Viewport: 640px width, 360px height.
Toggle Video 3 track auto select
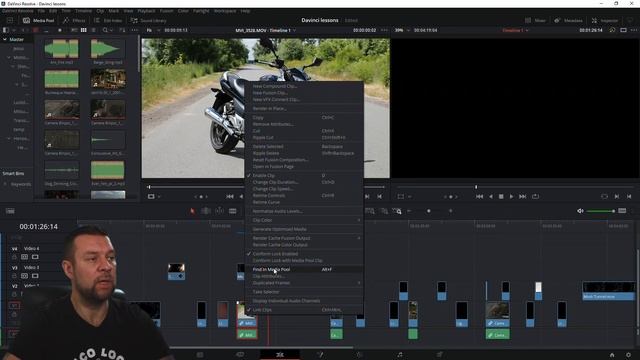tap(24, 276)
